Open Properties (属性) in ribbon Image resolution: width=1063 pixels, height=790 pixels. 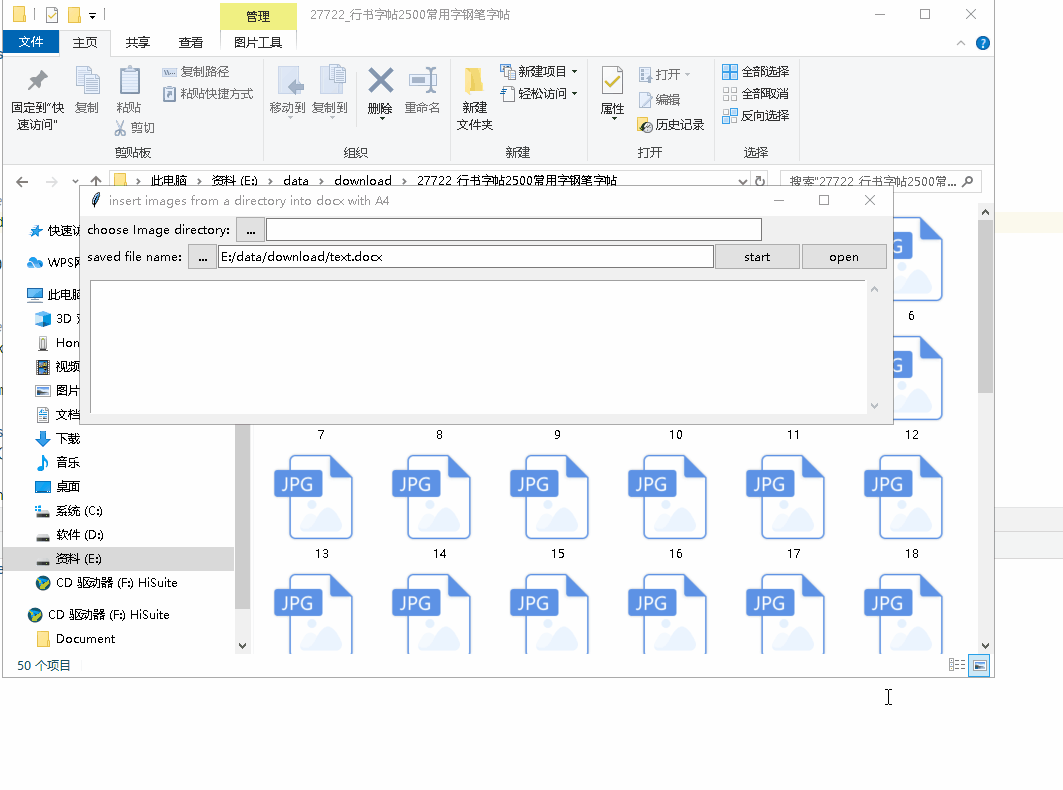point(612,92)
